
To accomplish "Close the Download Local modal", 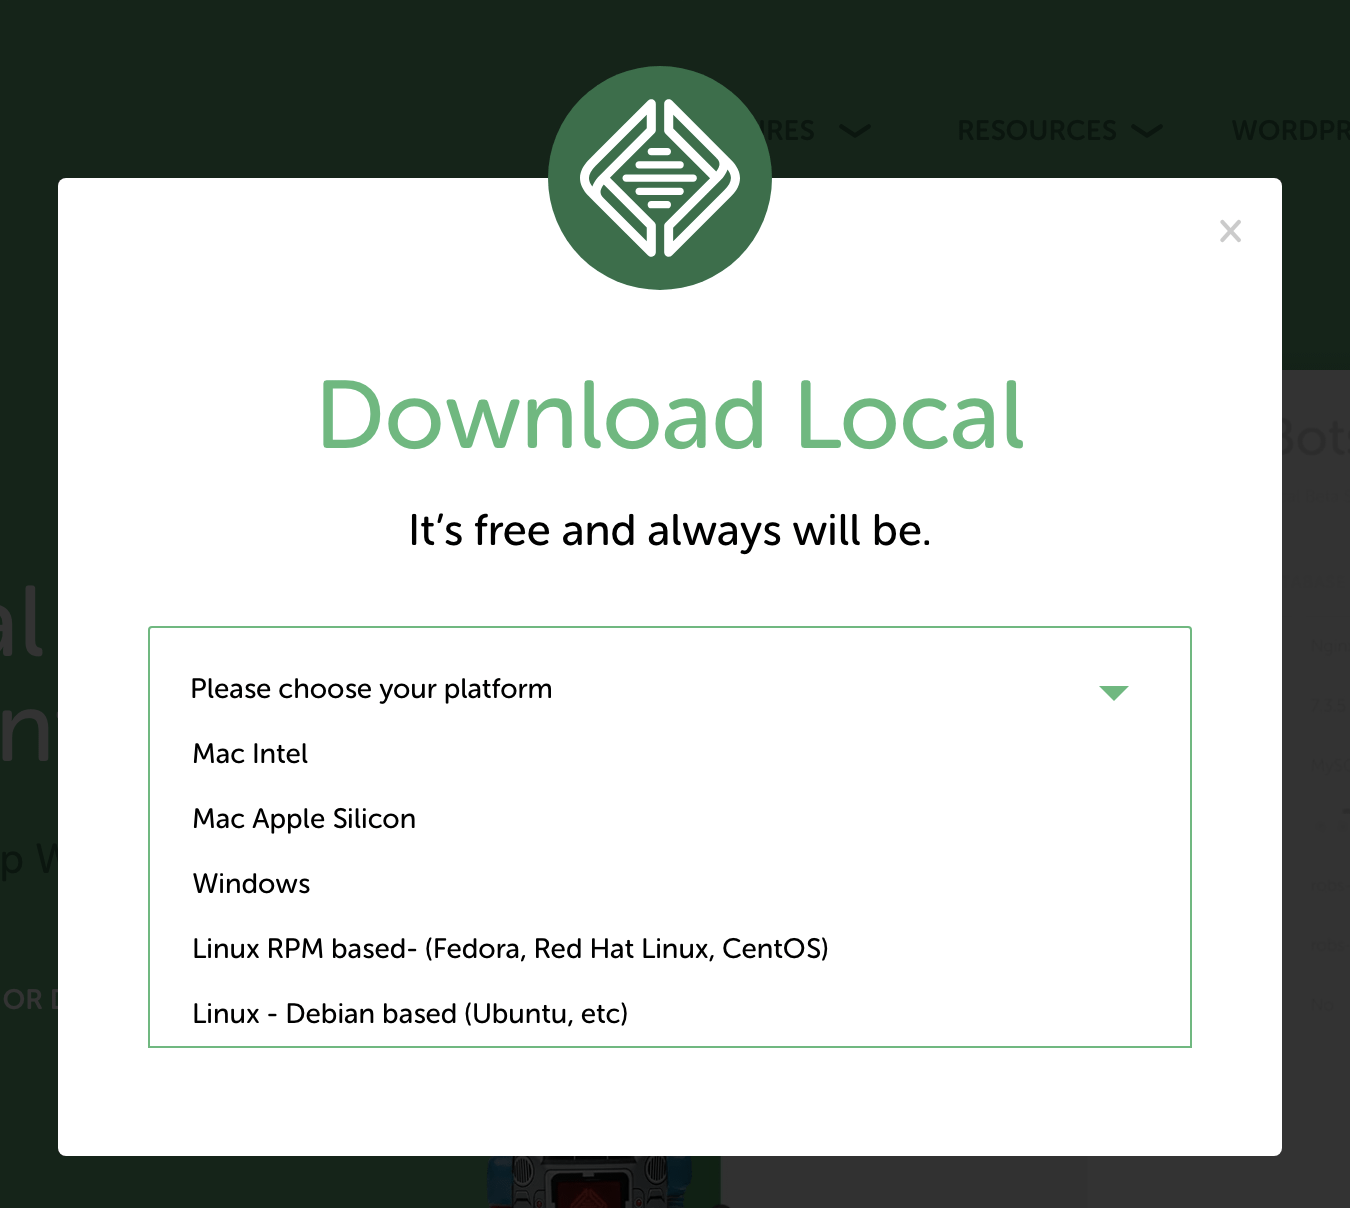I will click(x=1230, y=232).
